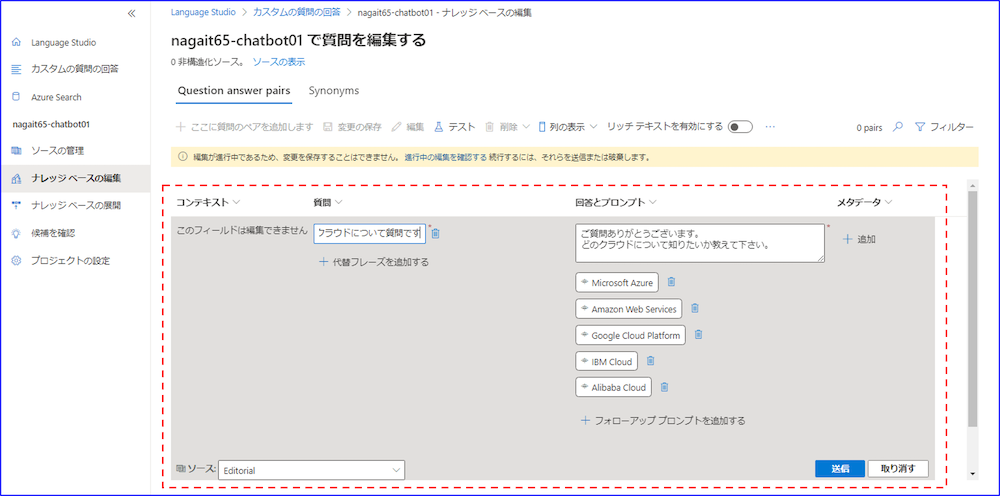The height and width of the screenshot is (496, 1000).
Task: Switch to the Question answer pairs tab
Action: (234, 91)
